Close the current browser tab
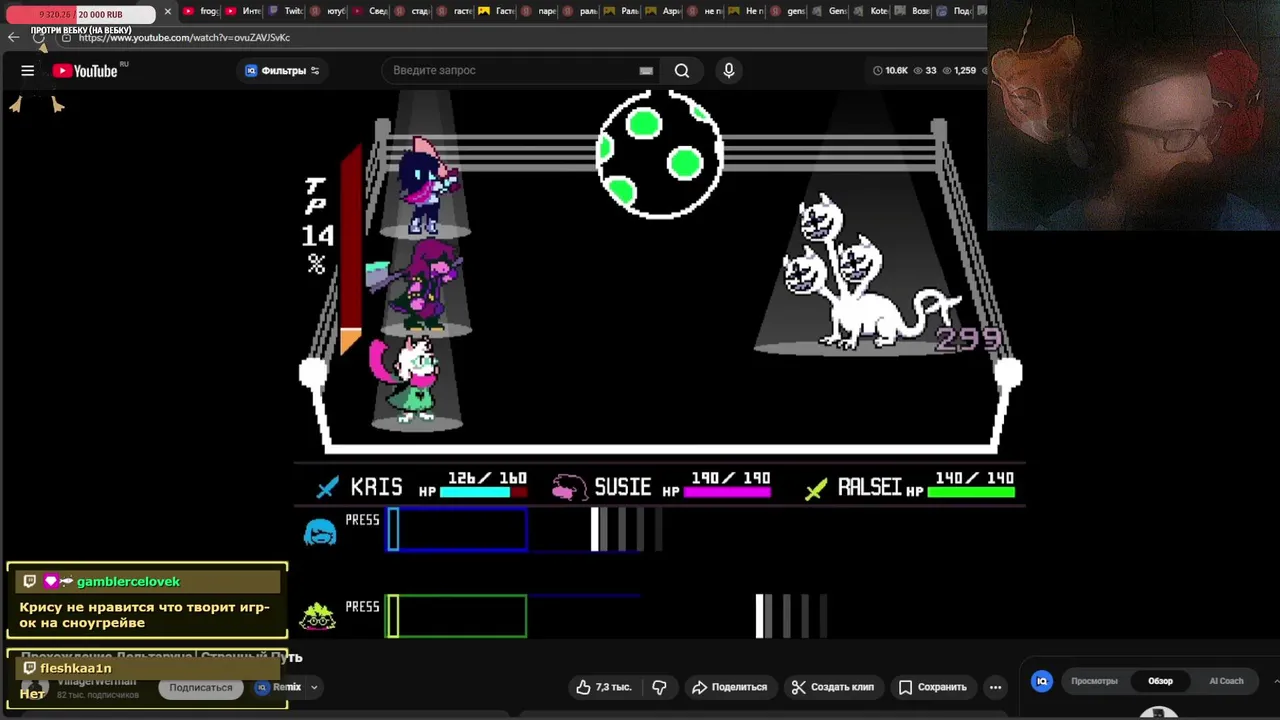1280x720 pixels. click(167, 11)
